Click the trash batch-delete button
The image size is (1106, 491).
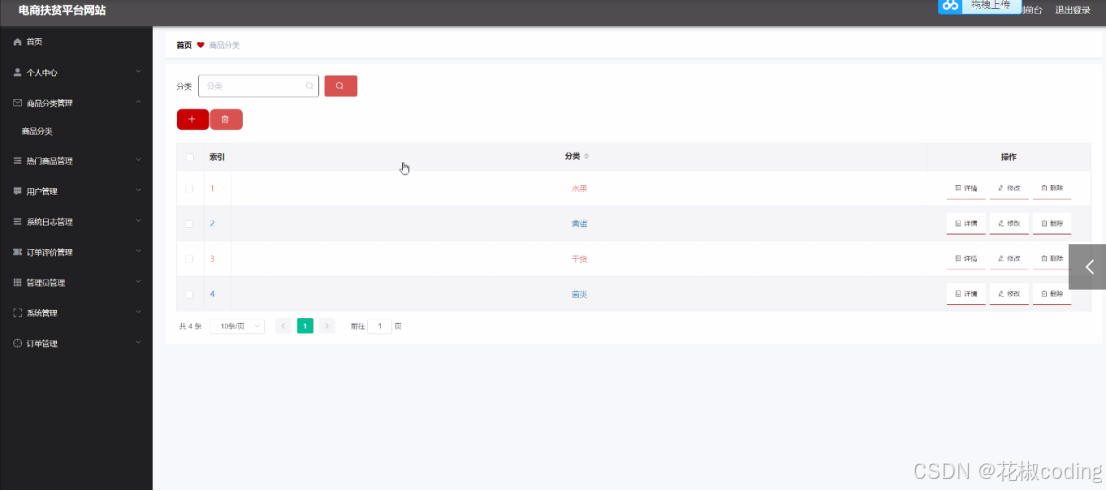tap(226, 120)
